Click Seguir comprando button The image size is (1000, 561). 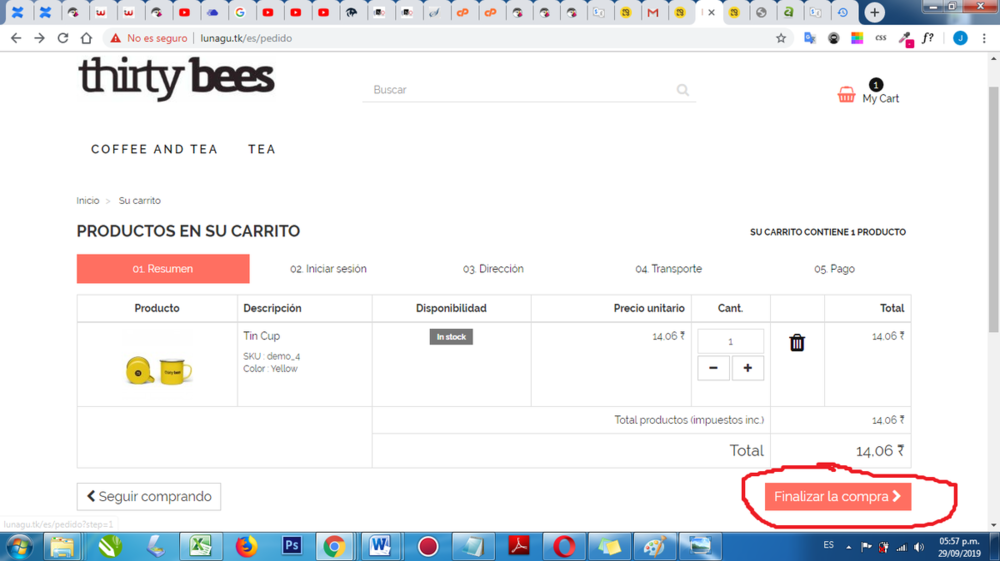(x=149, y=497)
